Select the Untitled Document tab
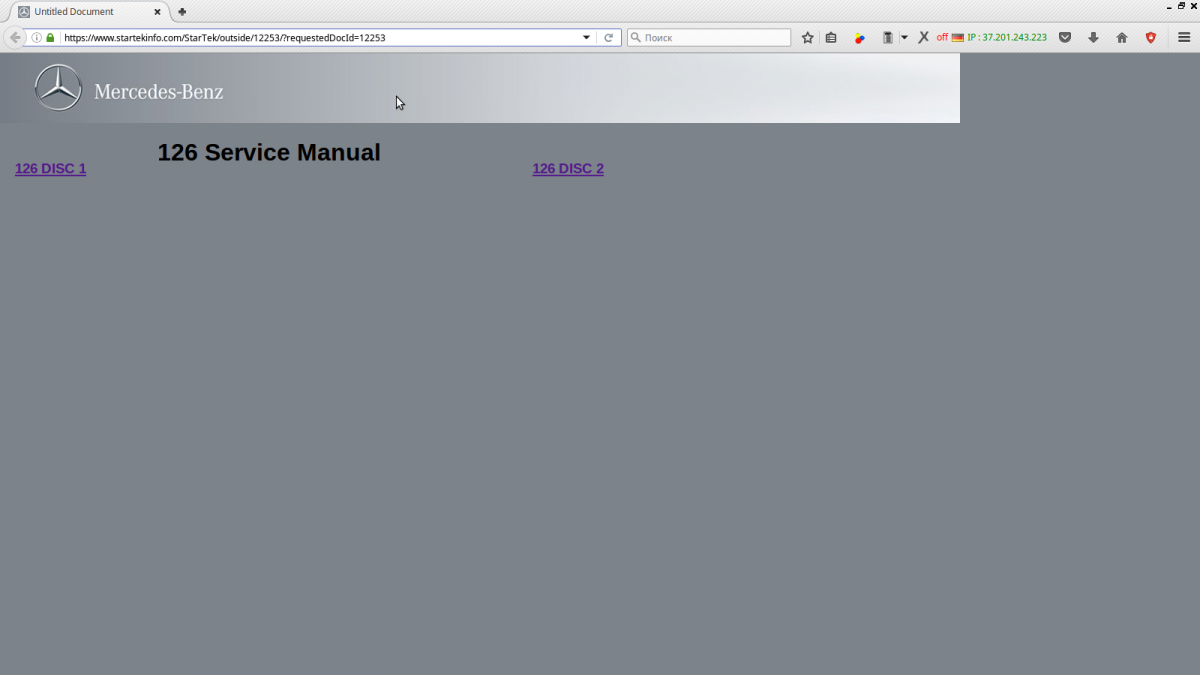1200x675 pixels. 90,12
